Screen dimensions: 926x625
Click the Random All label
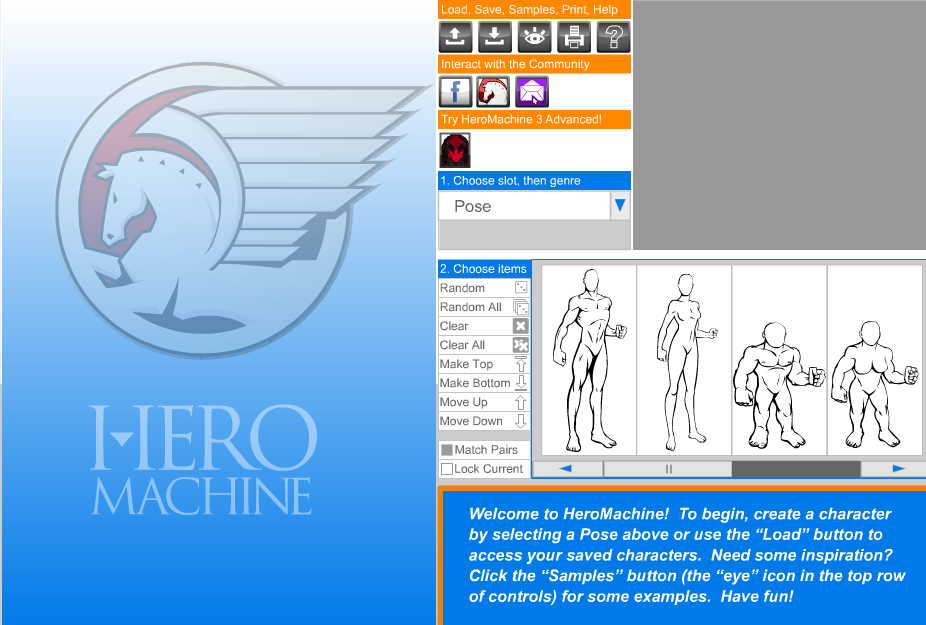tap(471, 307)
